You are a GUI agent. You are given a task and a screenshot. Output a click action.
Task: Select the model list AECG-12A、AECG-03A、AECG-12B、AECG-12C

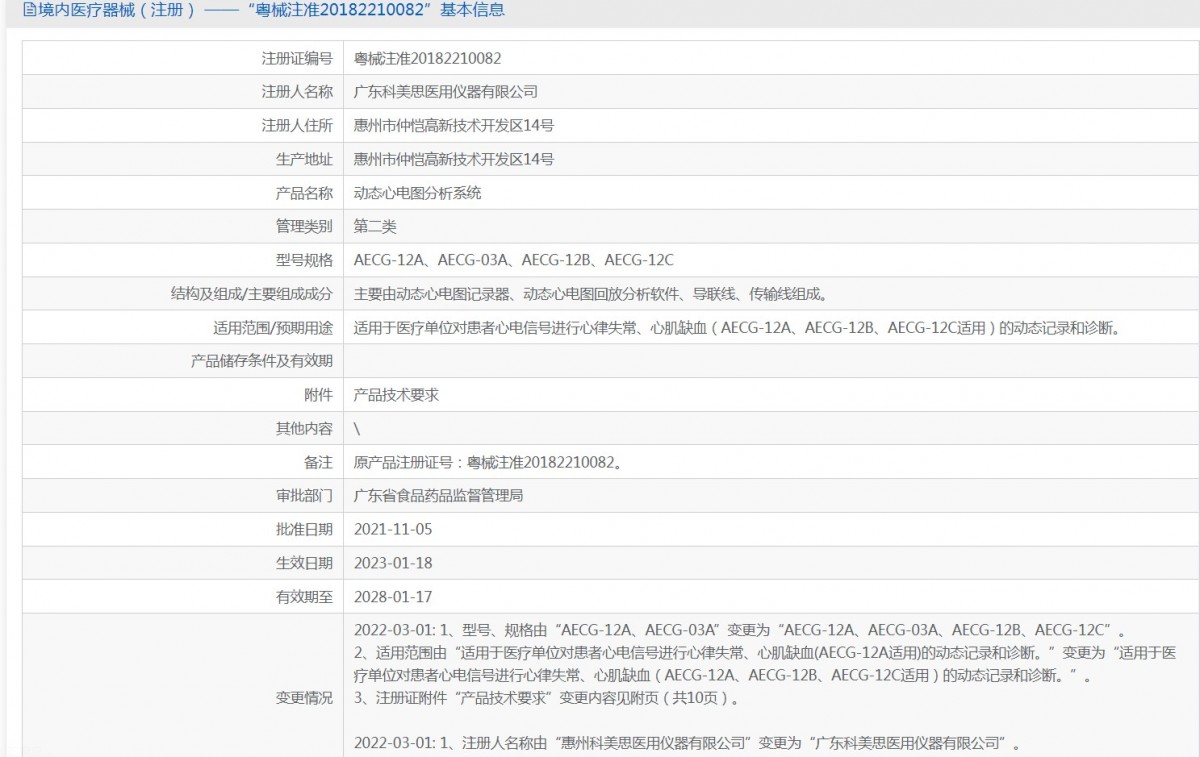point(514,260)
